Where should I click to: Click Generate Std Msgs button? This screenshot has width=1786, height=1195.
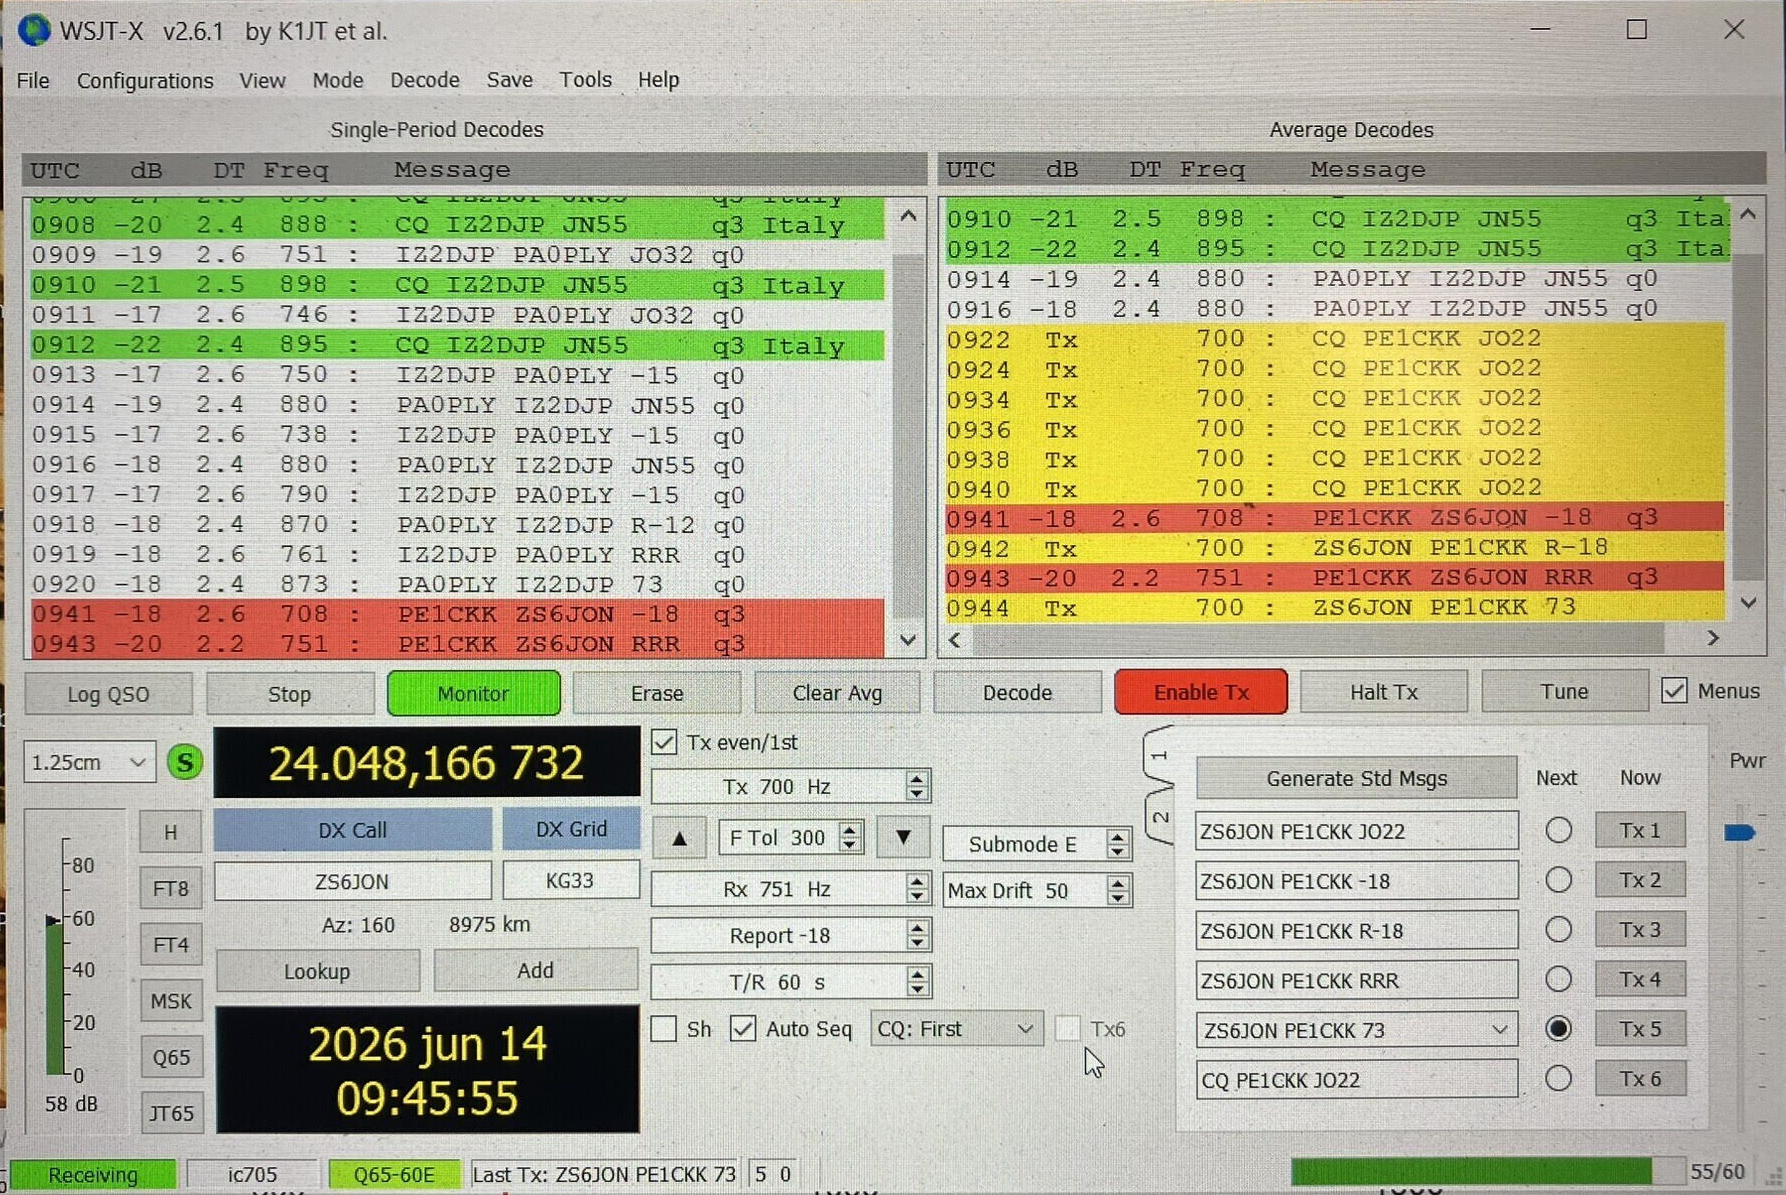click(x=1356, y=778)
